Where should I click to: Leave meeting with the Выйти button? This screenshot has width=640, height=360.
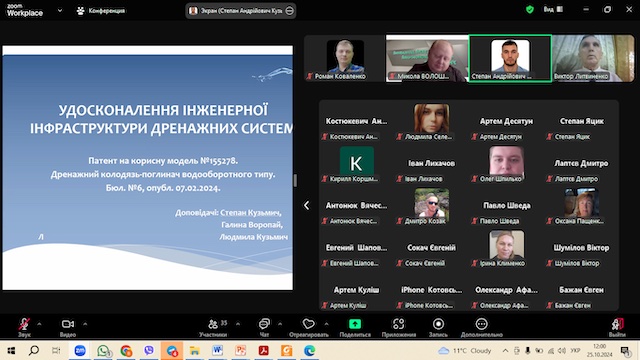617,327
